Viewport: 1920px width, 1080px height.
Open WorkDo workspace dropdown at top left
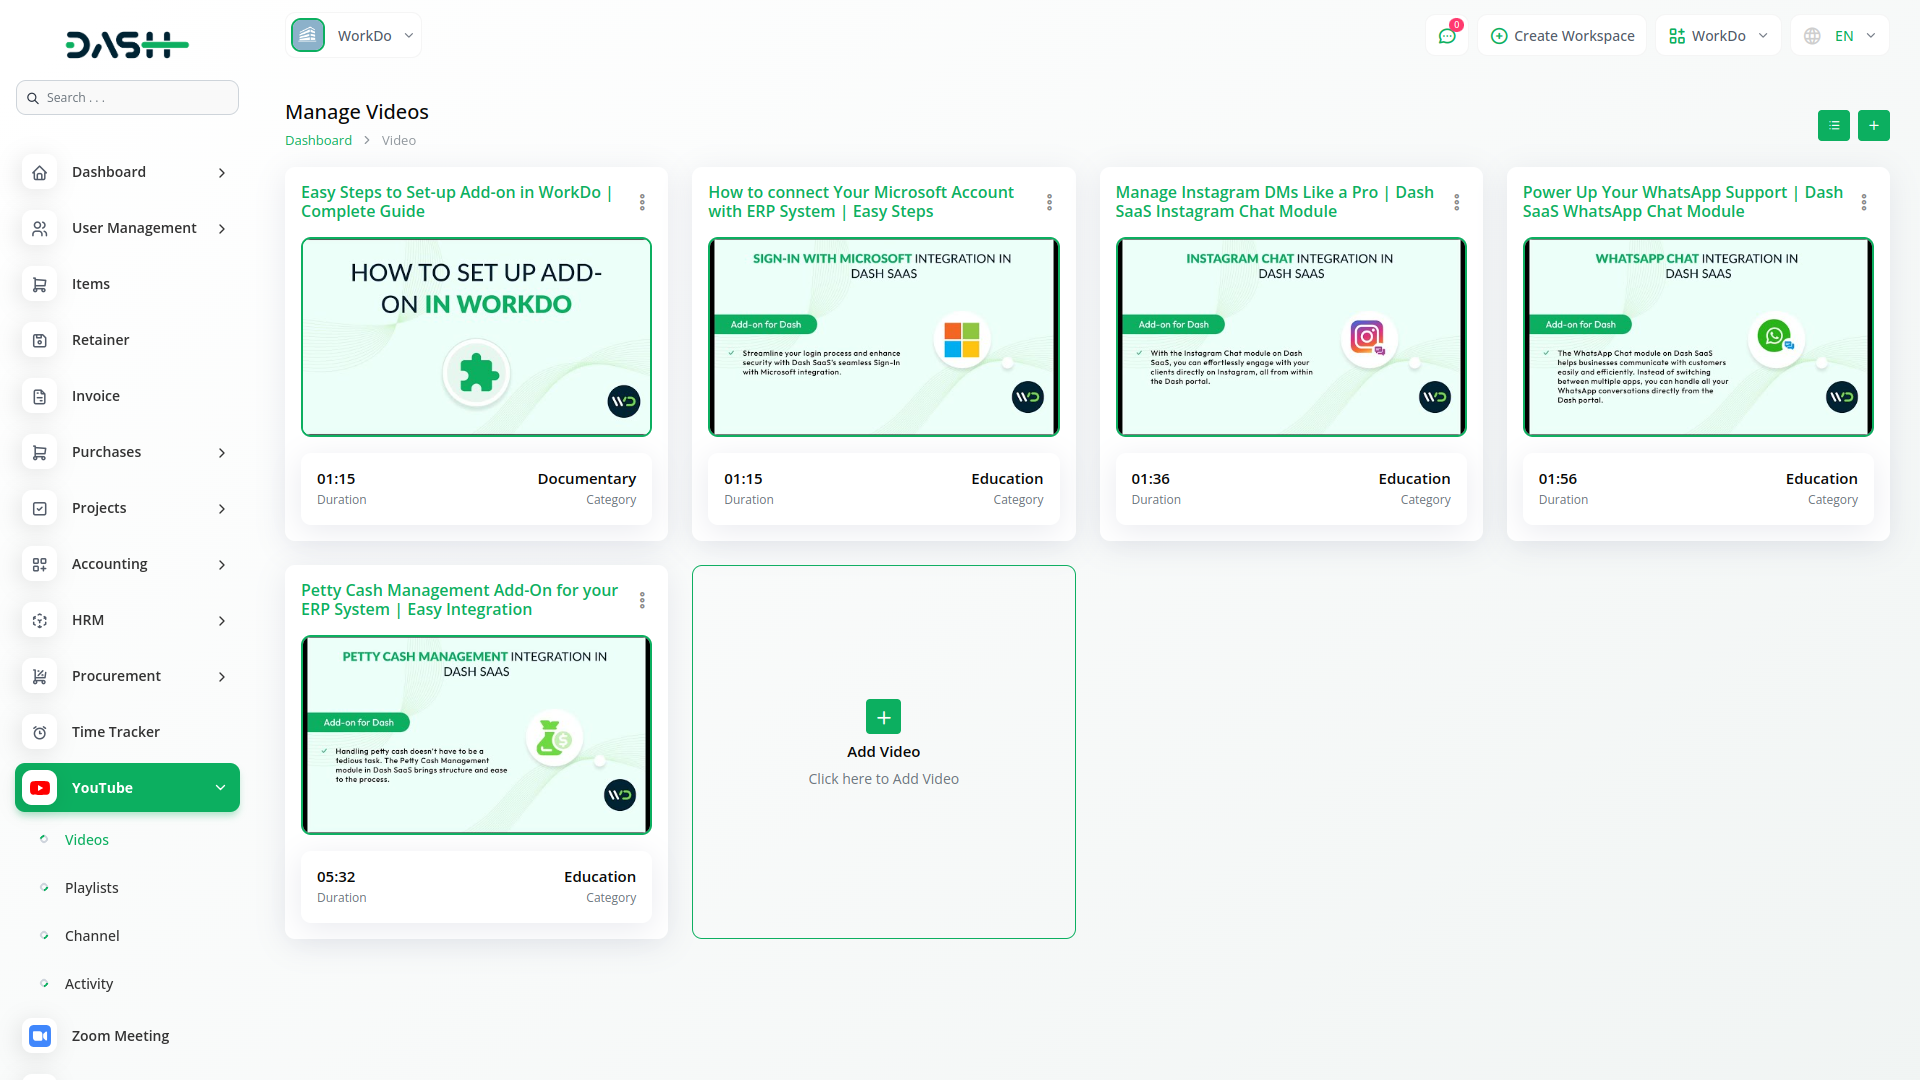pyautogui.click(x=354, y=36)
